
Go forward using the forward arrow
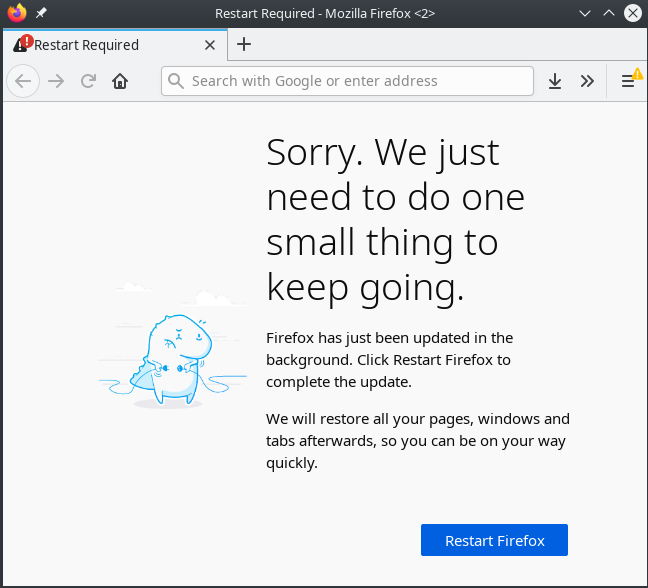click(56, 81)
